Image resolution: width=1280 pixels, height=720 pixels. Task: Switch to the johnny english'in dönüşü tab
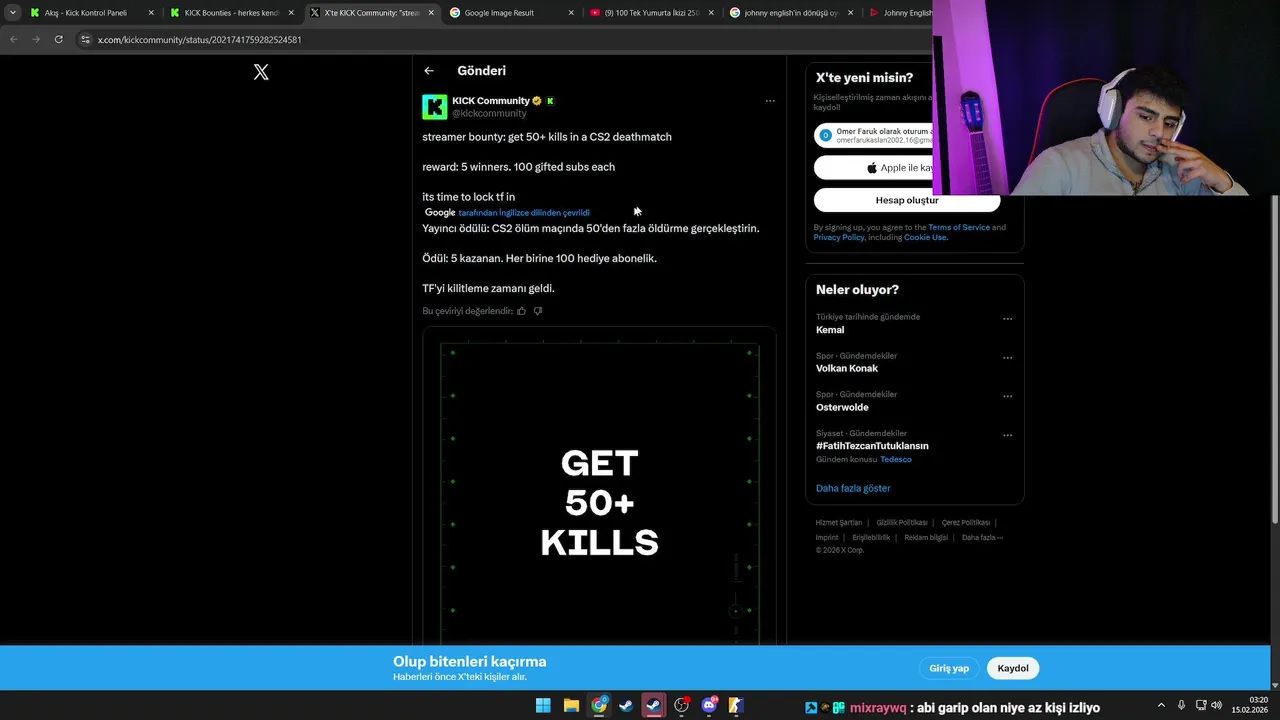coord(791,13)
